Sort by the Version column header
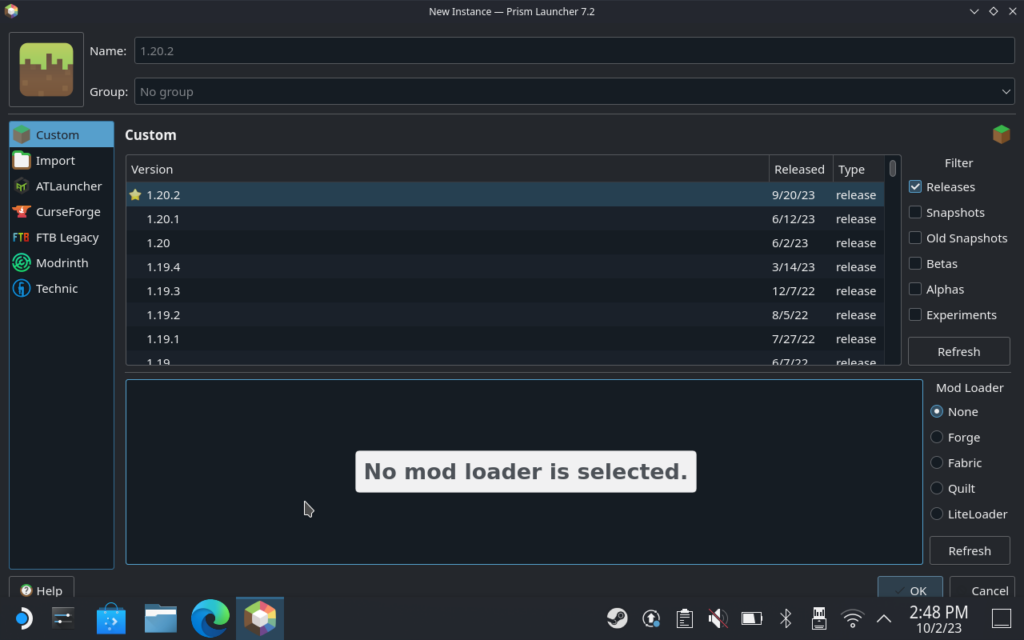 point(447,169)
